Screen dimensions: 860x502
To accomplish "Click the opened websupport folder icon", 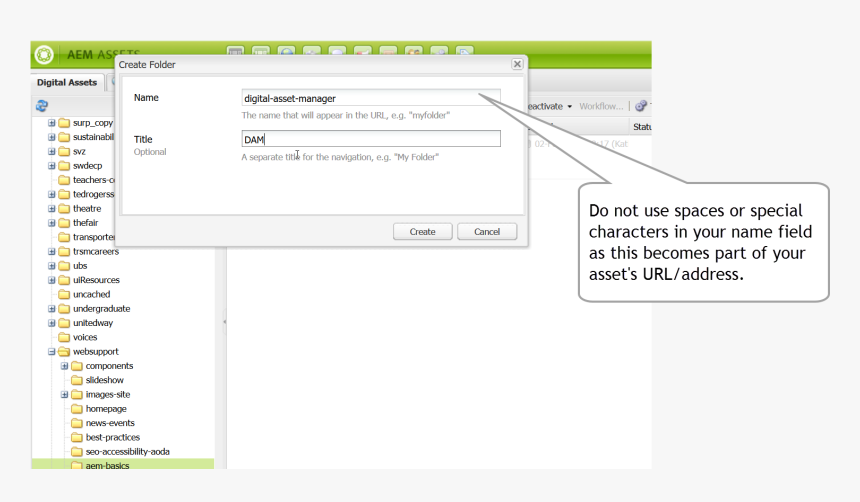I will (64, 351).
